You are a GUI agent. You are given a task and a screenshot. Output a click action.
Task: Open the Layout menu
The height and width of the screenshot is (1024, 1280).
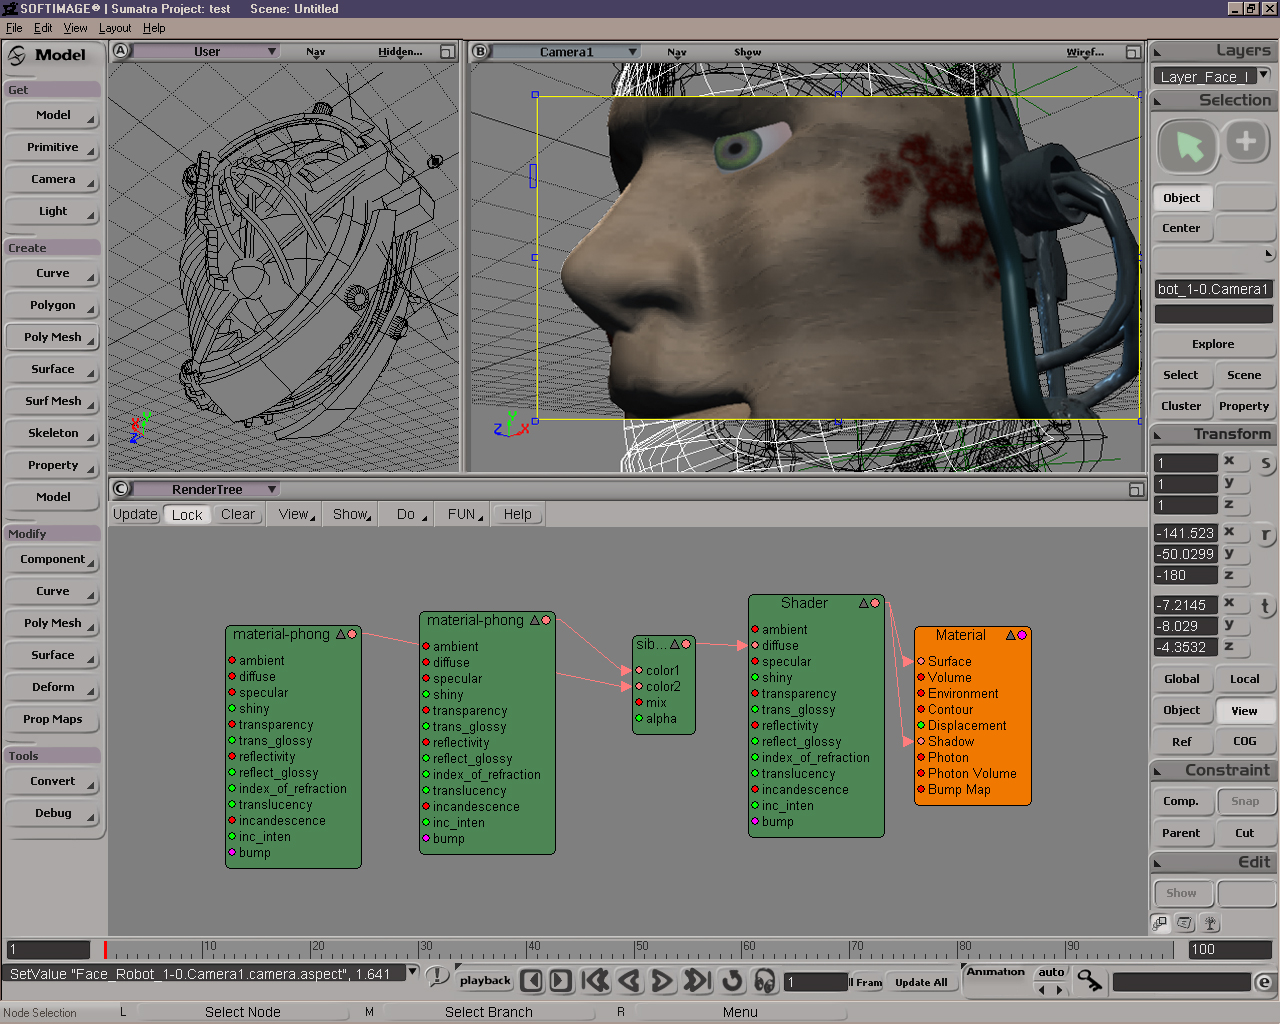point(115,28)
